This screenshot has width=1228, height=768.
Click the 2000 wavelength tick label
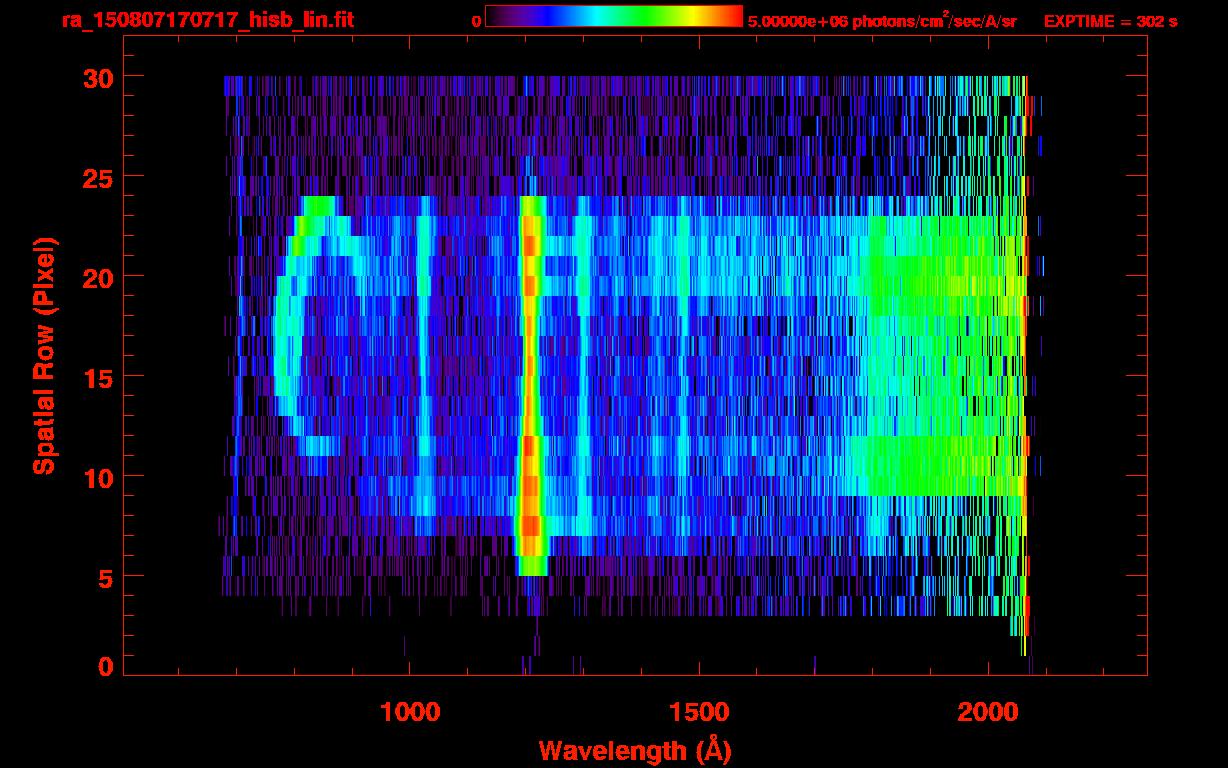coord(987,711)
